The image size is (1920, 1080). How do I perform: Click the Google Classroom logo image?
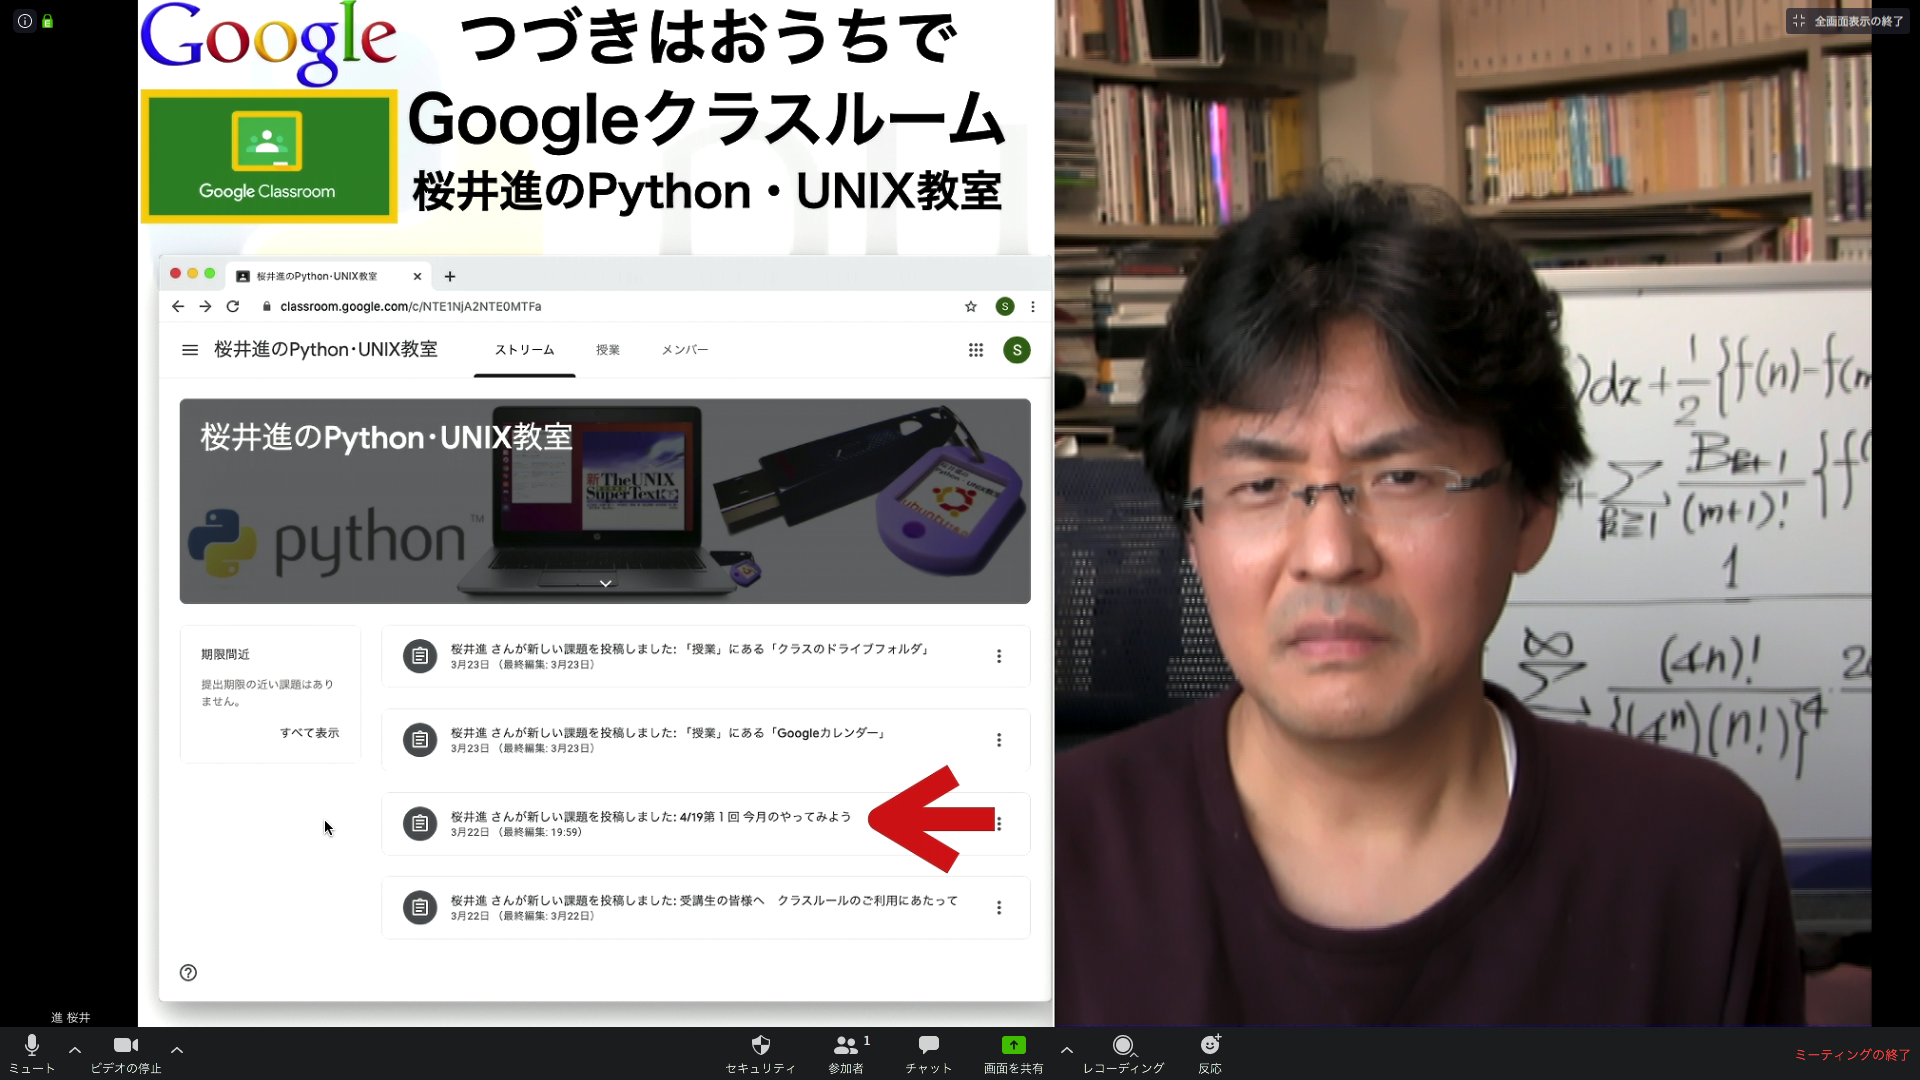tap(269, 156)
